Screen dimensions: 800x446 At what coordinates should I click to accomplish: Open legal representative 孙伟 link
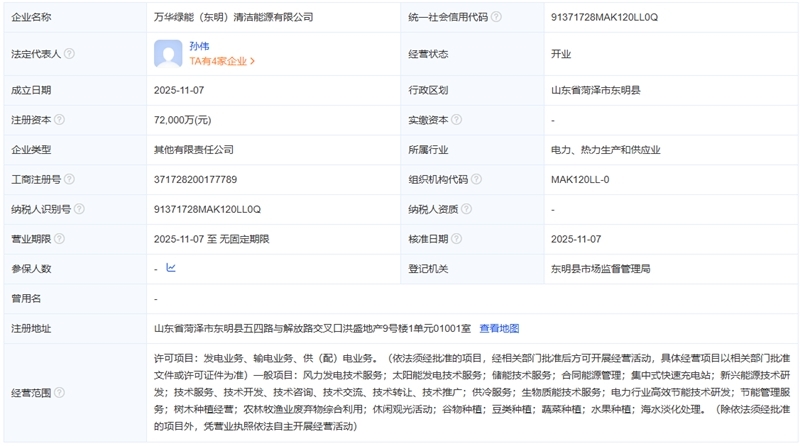click(200, 46)
